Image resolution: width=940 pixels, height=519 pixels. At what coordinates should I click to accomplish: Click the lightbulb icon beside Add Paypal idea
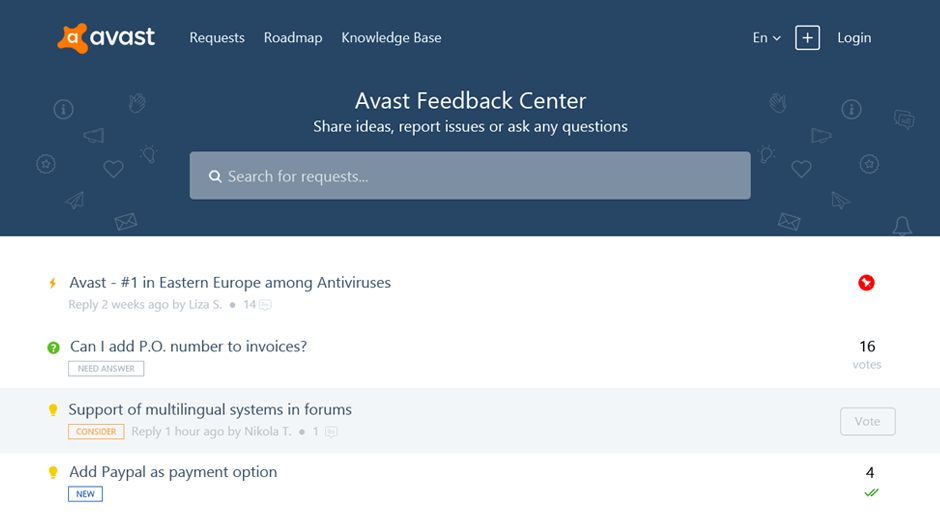pyautogui.click(x=54, y=473)
